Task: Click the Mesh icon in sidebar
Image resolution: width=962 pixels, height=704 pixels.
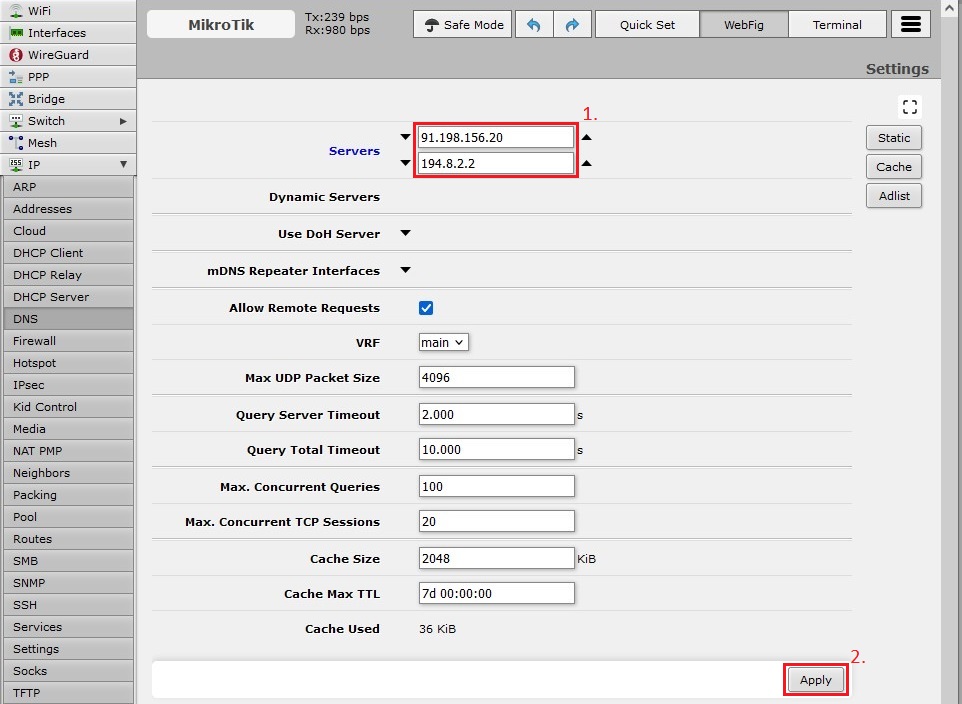Action: coord(16,143)
